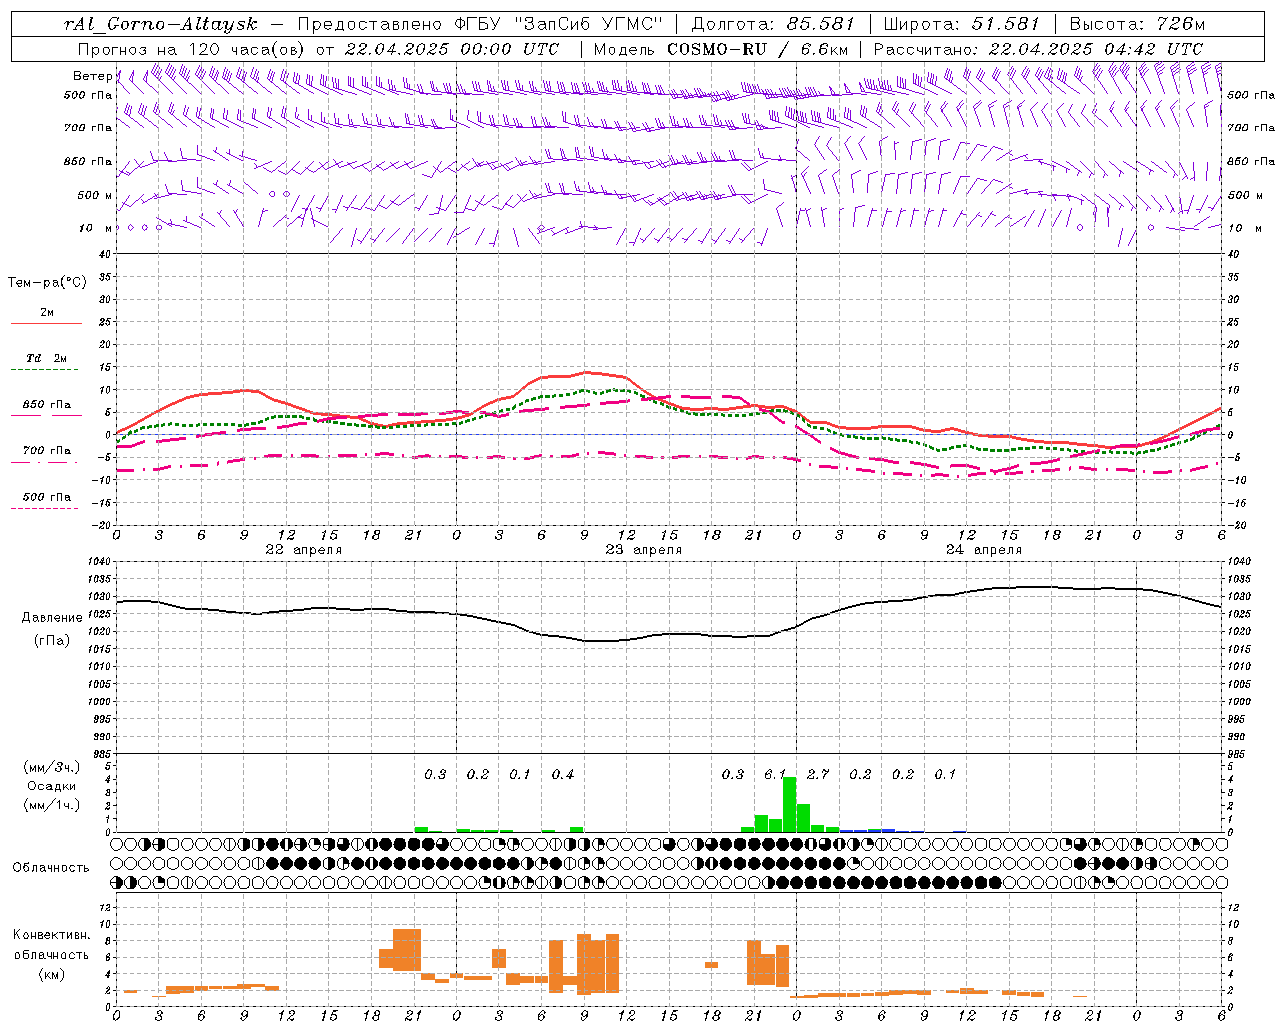Click the 2.7 precipitation total value
1280x1024 pixels.
coord(818,774)
